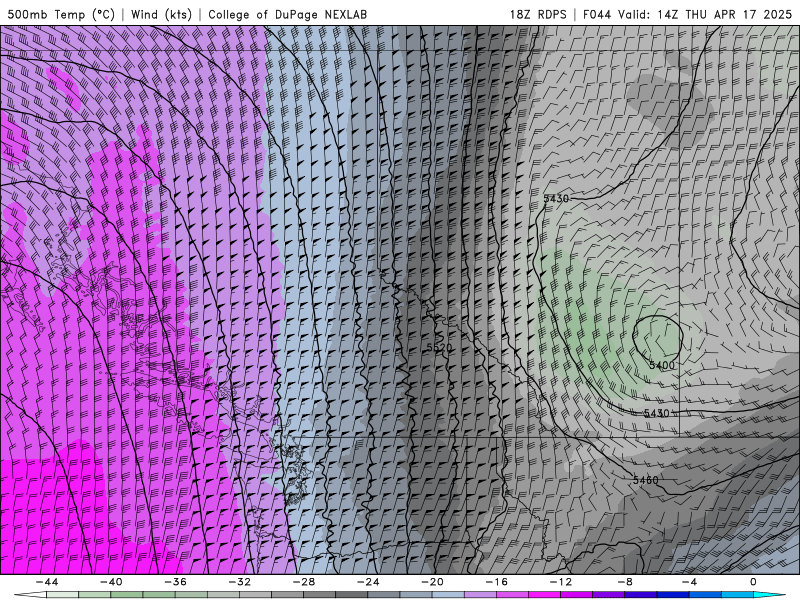Screen dimensions: 800x600
Task: Select "14Z THU APR 17 2025" valid time
Action: pos(724,14)
